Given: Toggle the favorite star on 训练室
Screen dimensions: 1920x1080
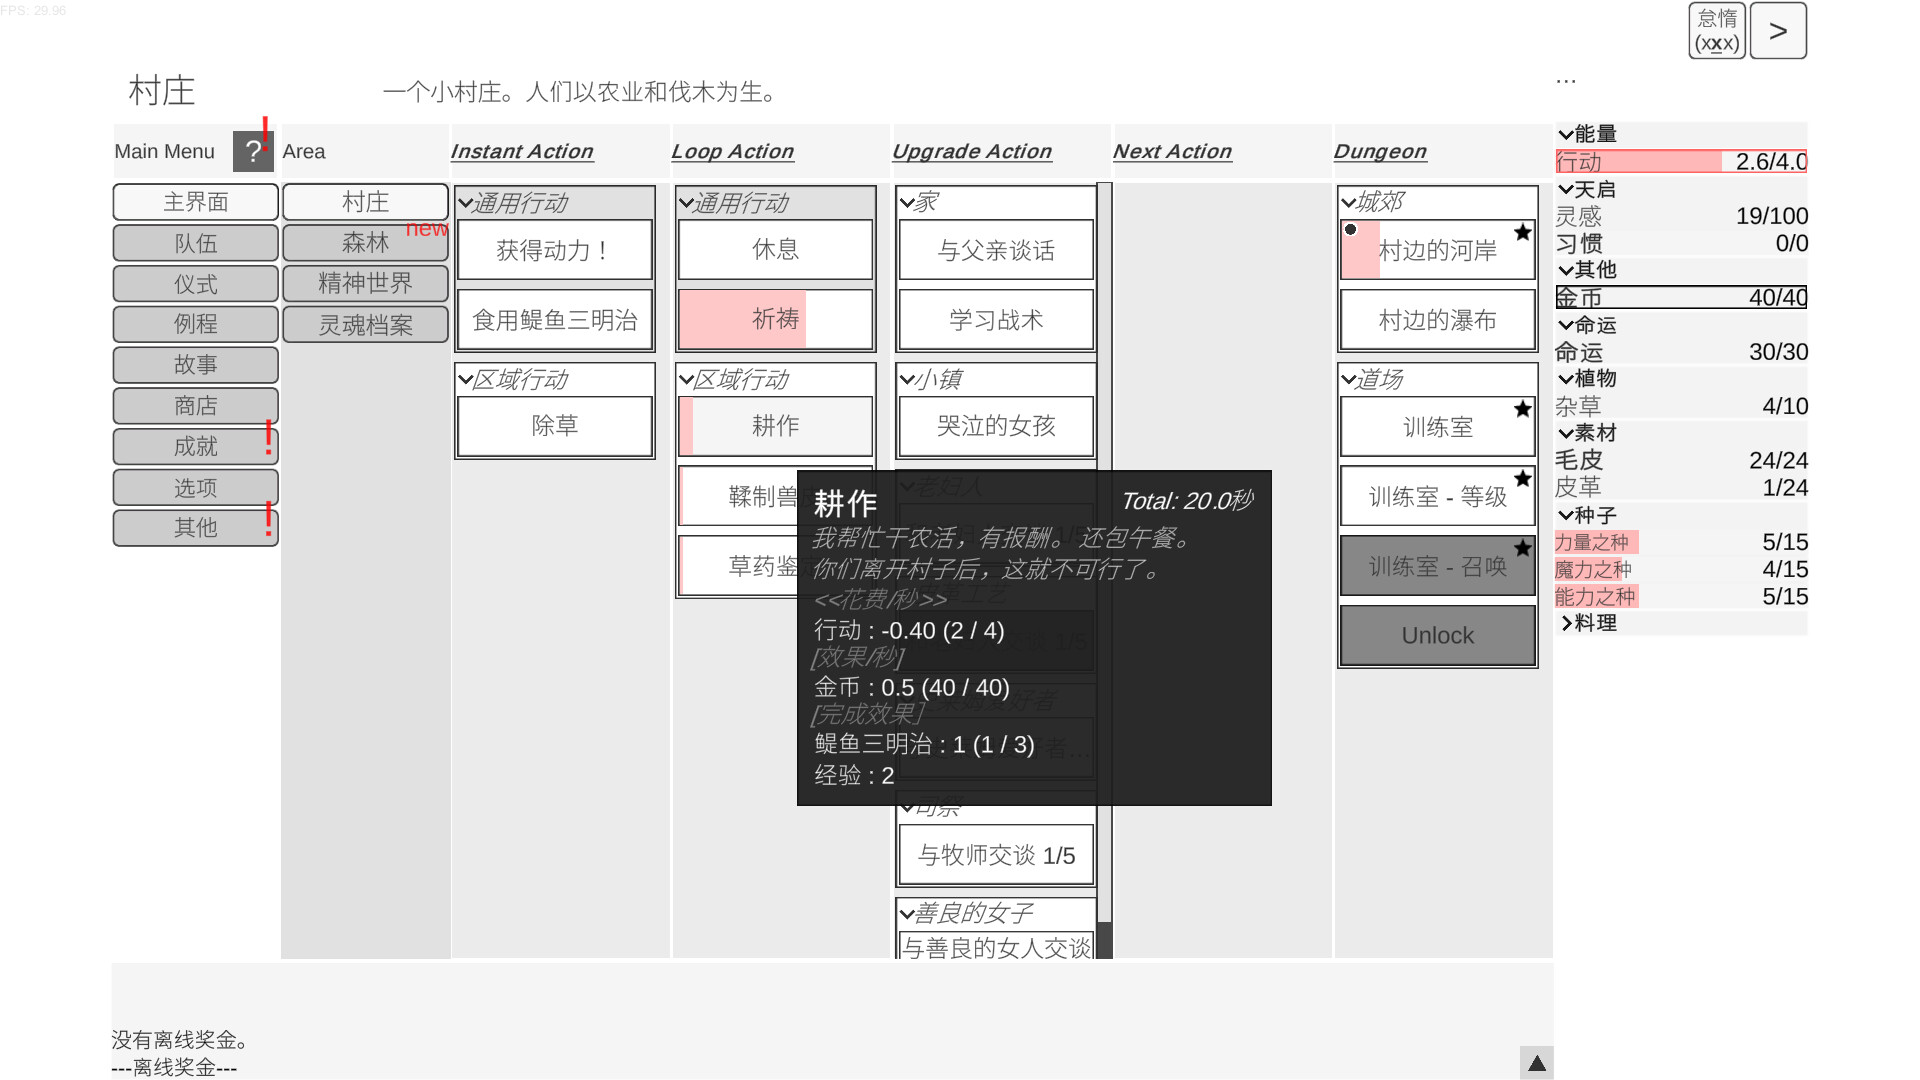Looking at the screenshot, I should tap(1523, 409).
